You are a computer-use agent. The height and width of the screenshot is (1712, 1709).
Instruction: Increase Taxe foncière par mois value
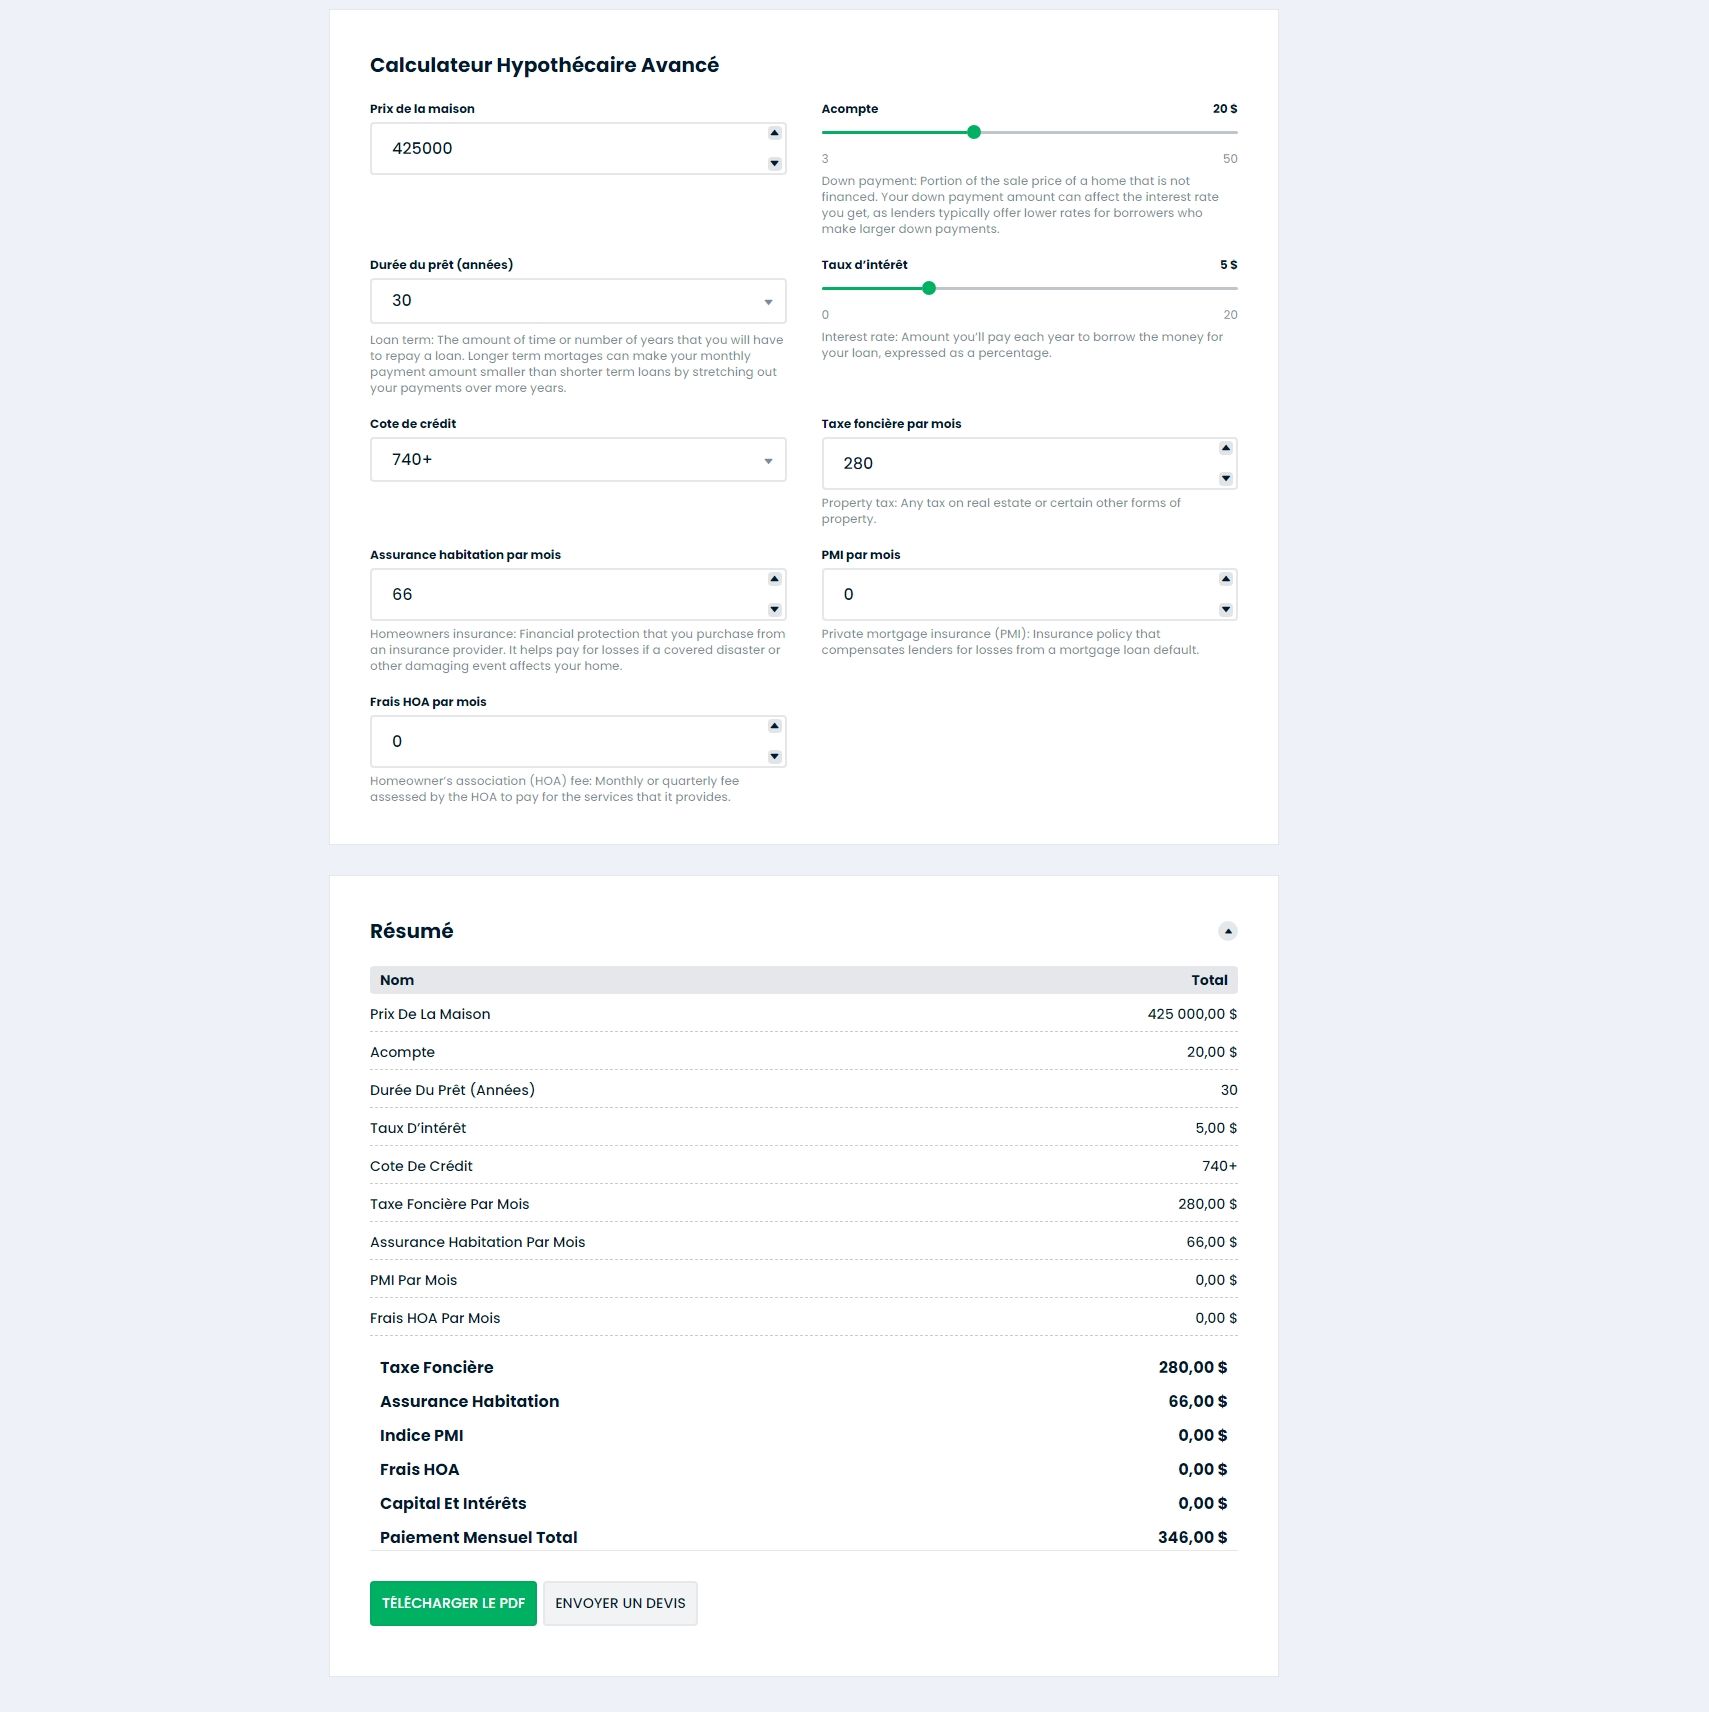point(1225,448)
